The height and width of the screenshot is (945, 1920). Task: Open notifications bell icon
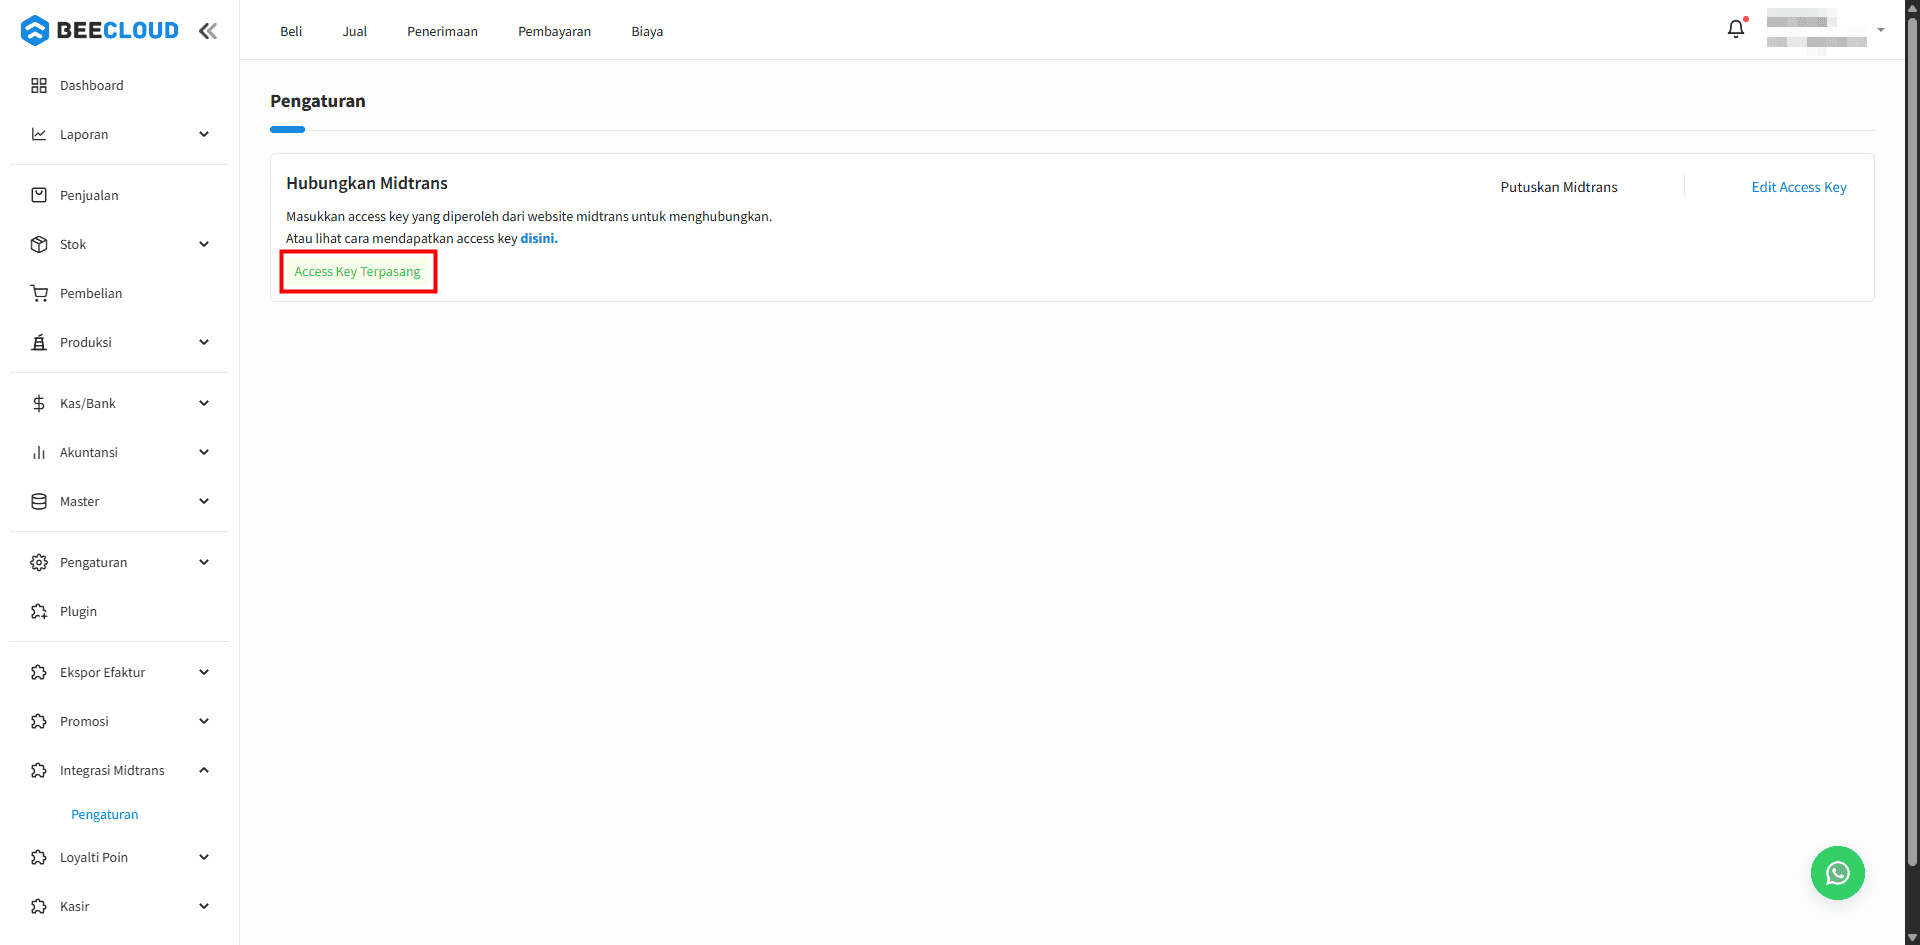pyautogui.click(x=1736, y=30)
